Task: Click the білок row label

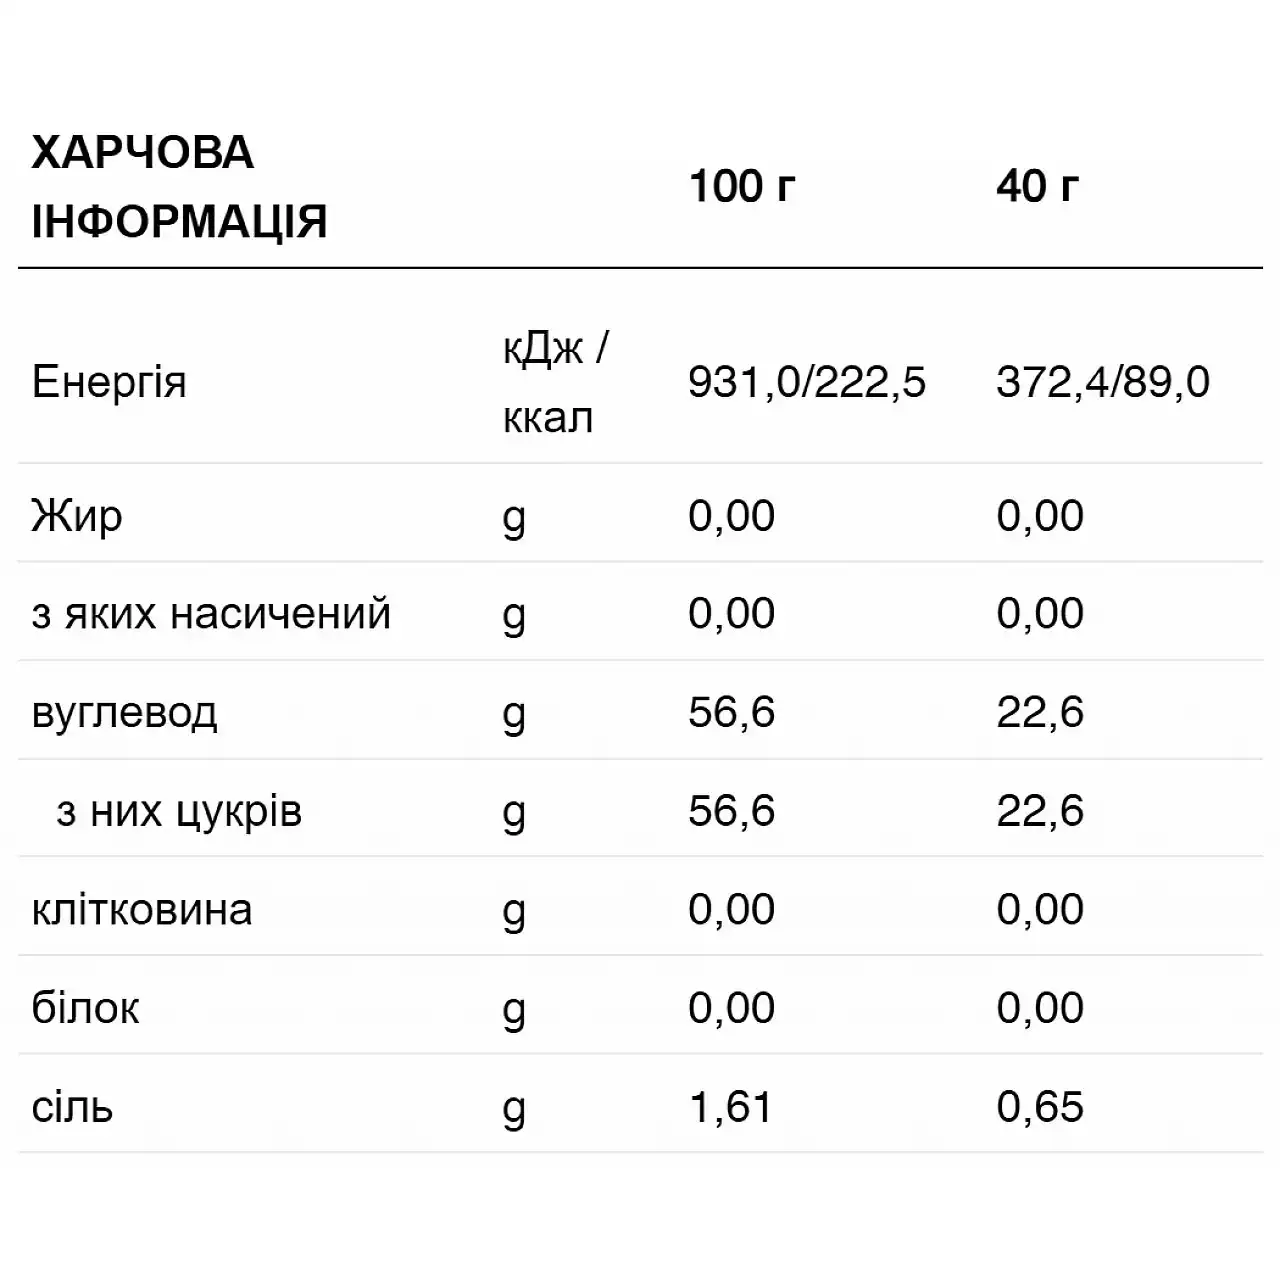Action: click(x=85, y=1008)
